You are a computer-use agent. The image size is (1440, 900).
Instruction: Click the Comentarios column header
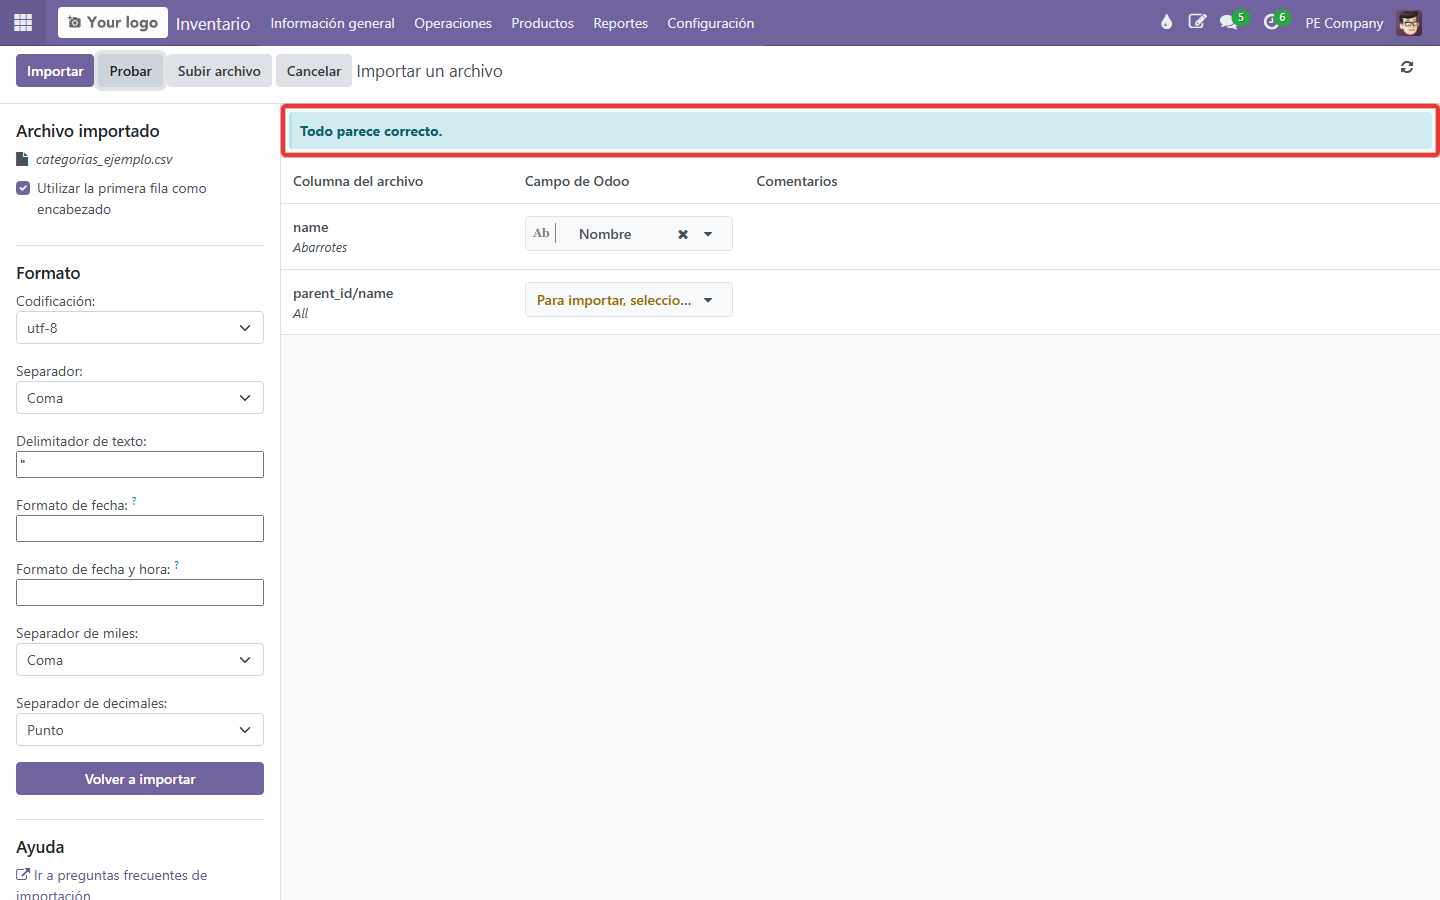click(797, 181)
